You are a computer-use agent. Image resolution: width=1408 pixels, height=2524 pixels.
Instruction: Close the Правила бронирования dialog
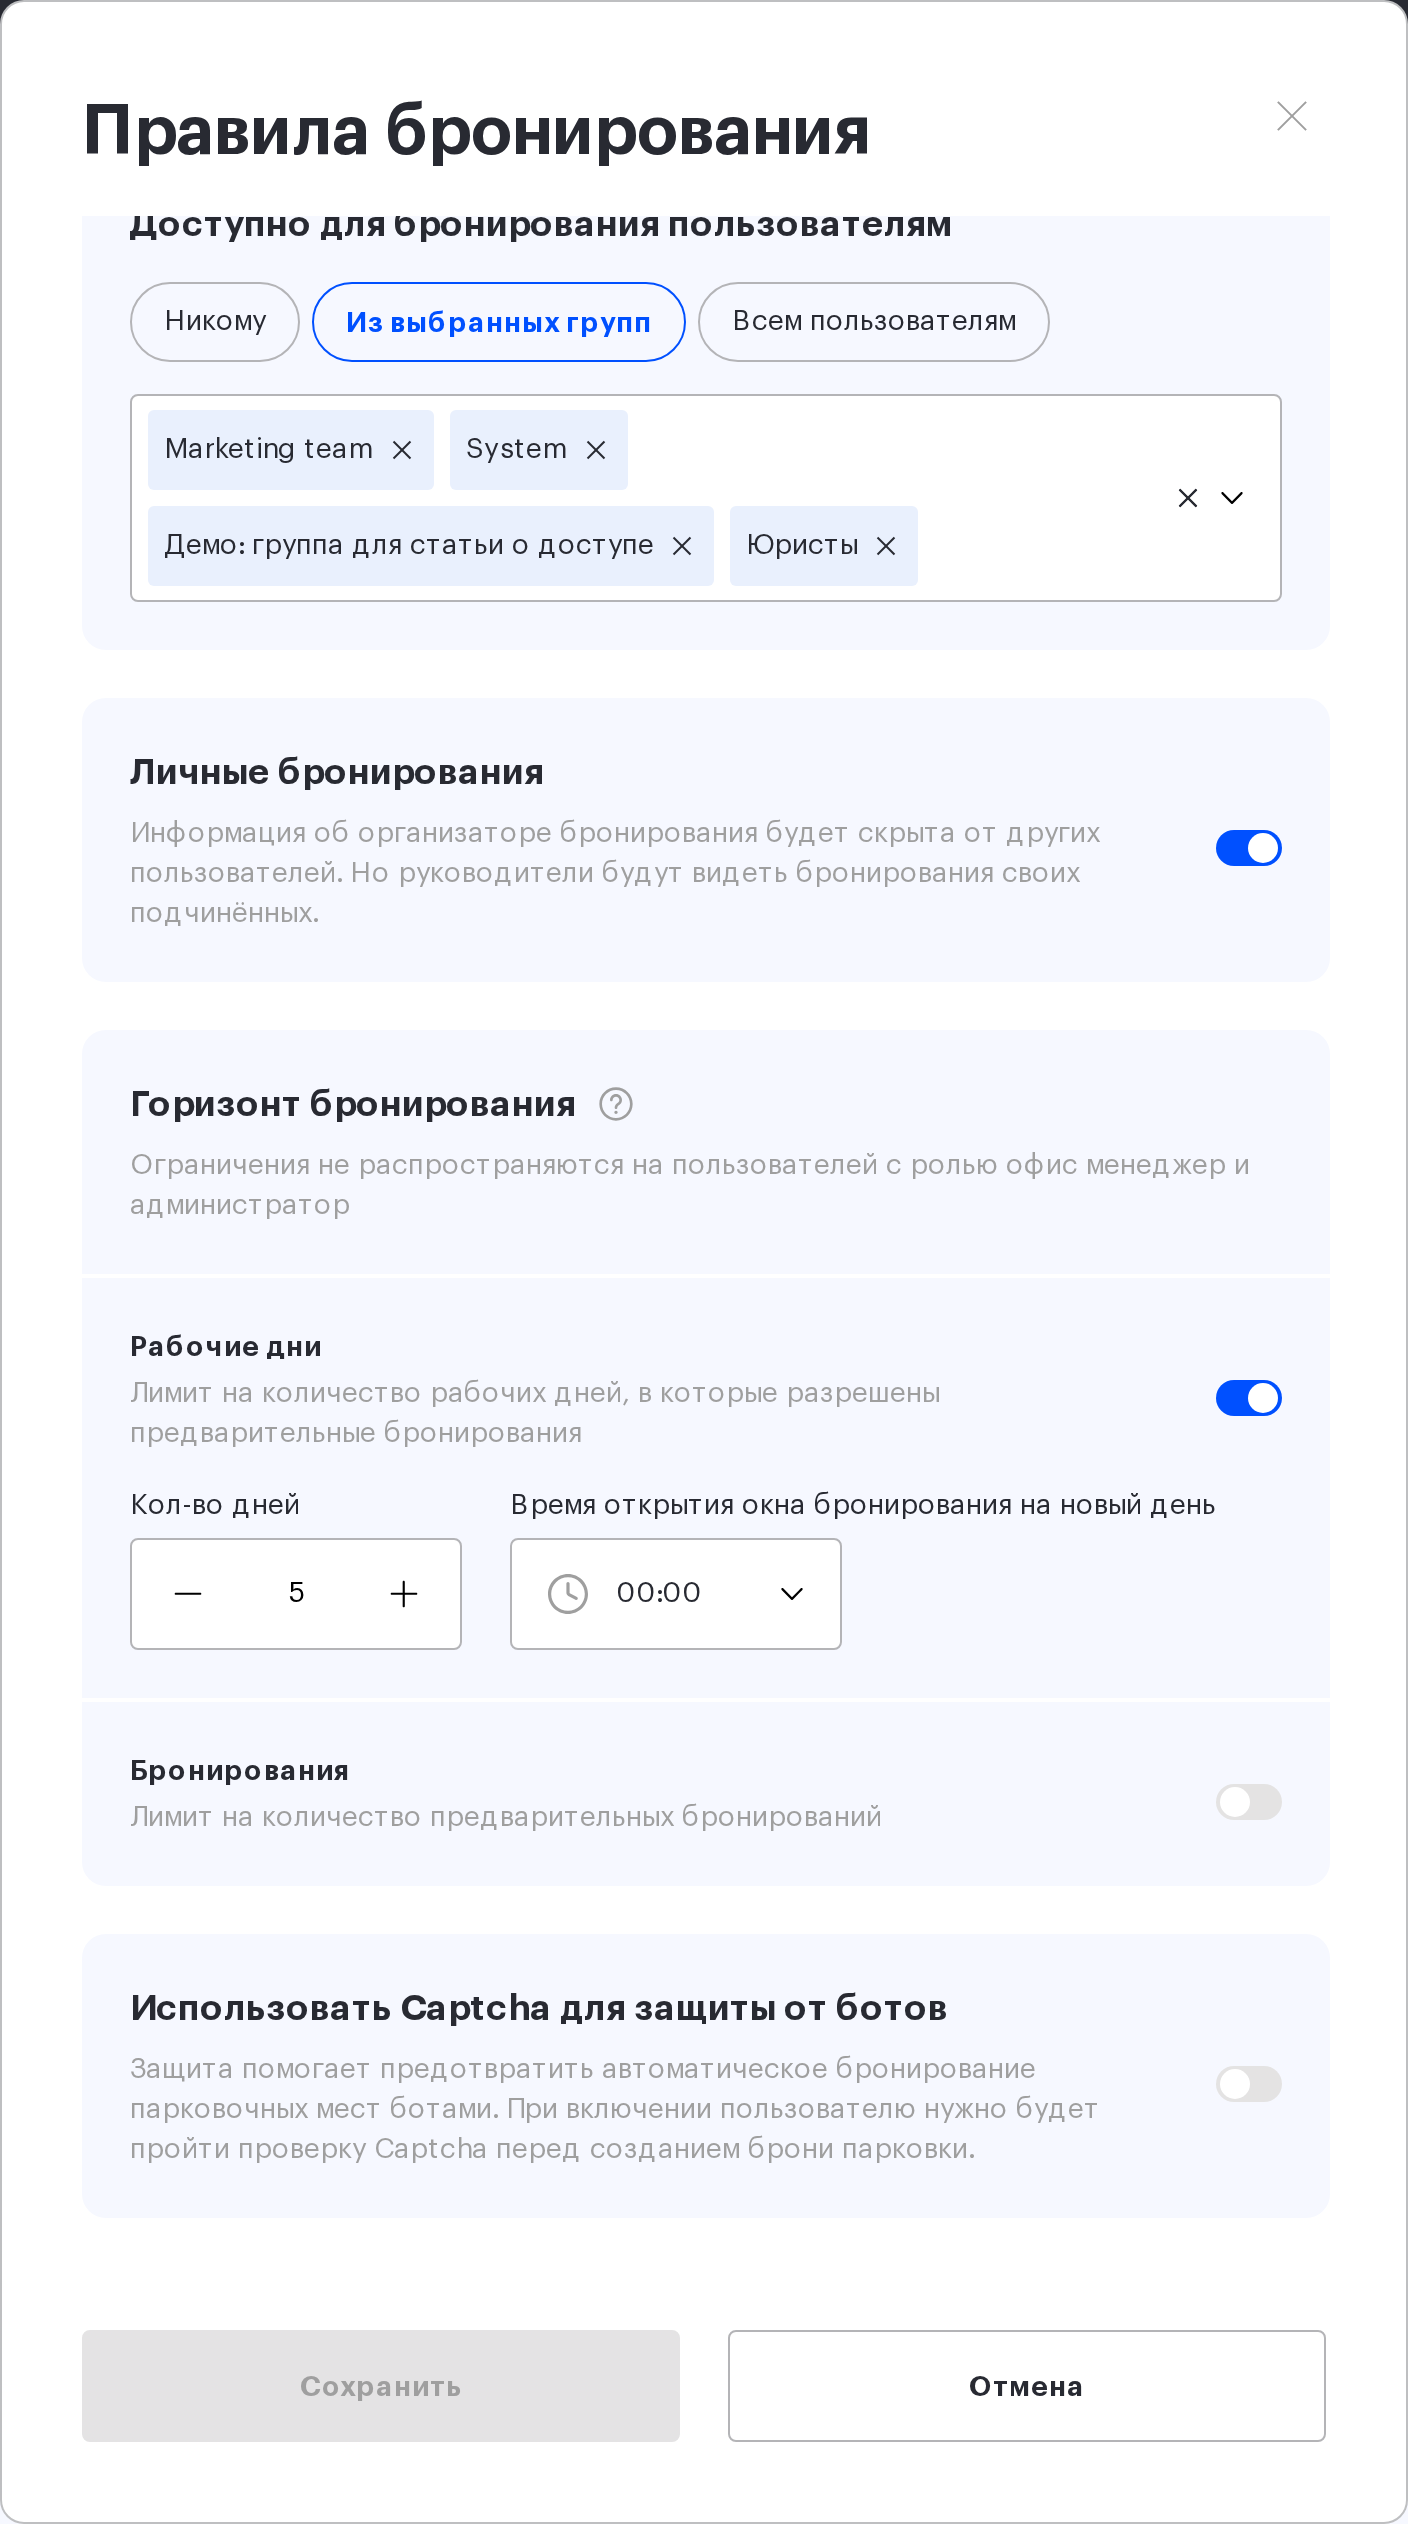point(1292,116)
